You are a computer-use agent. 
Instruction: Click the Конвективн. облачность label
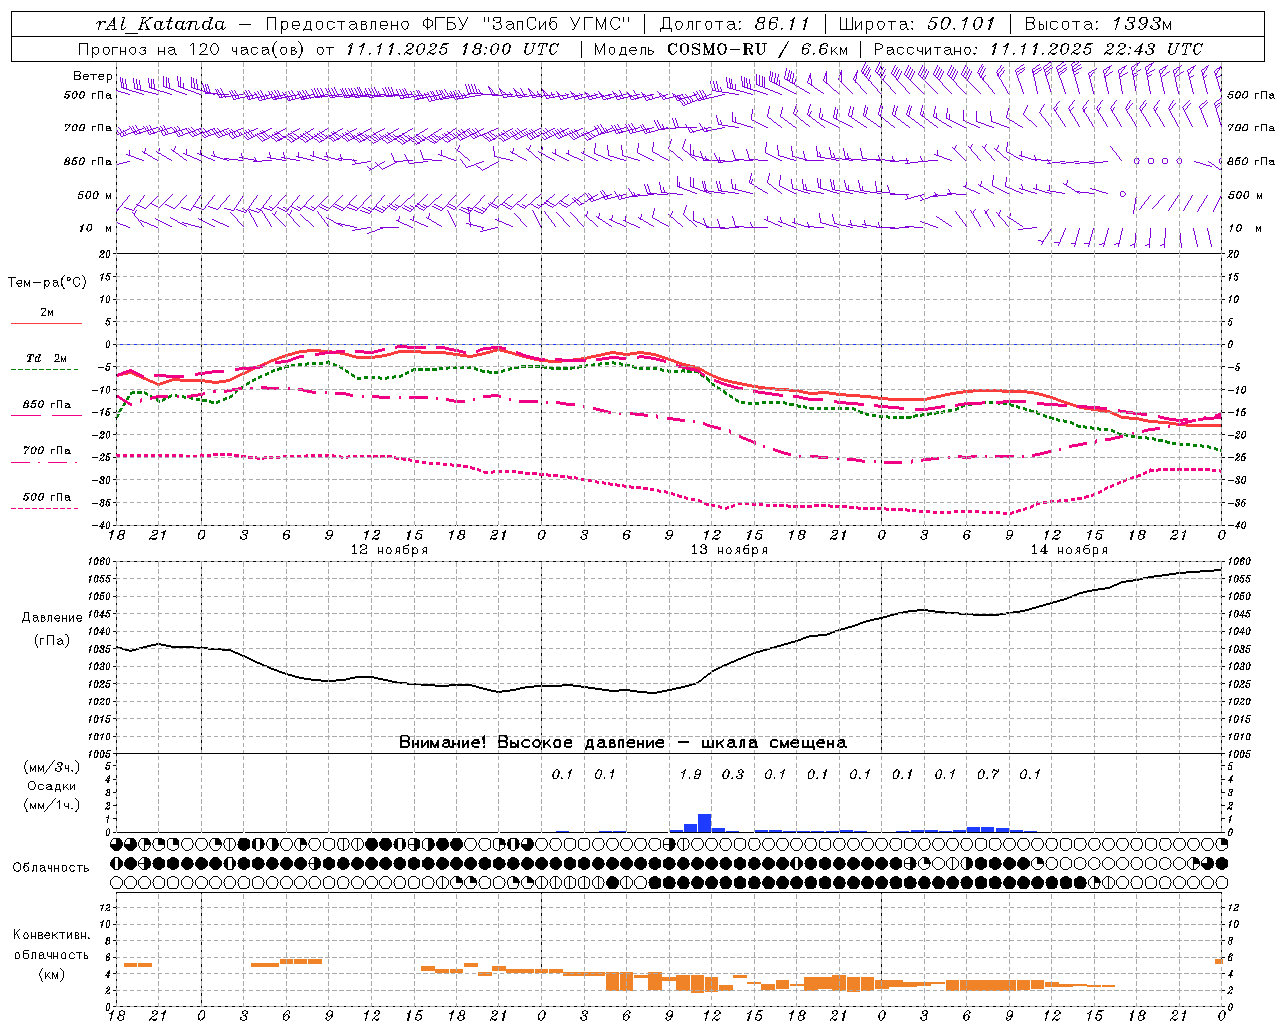[x=51, y=944]
